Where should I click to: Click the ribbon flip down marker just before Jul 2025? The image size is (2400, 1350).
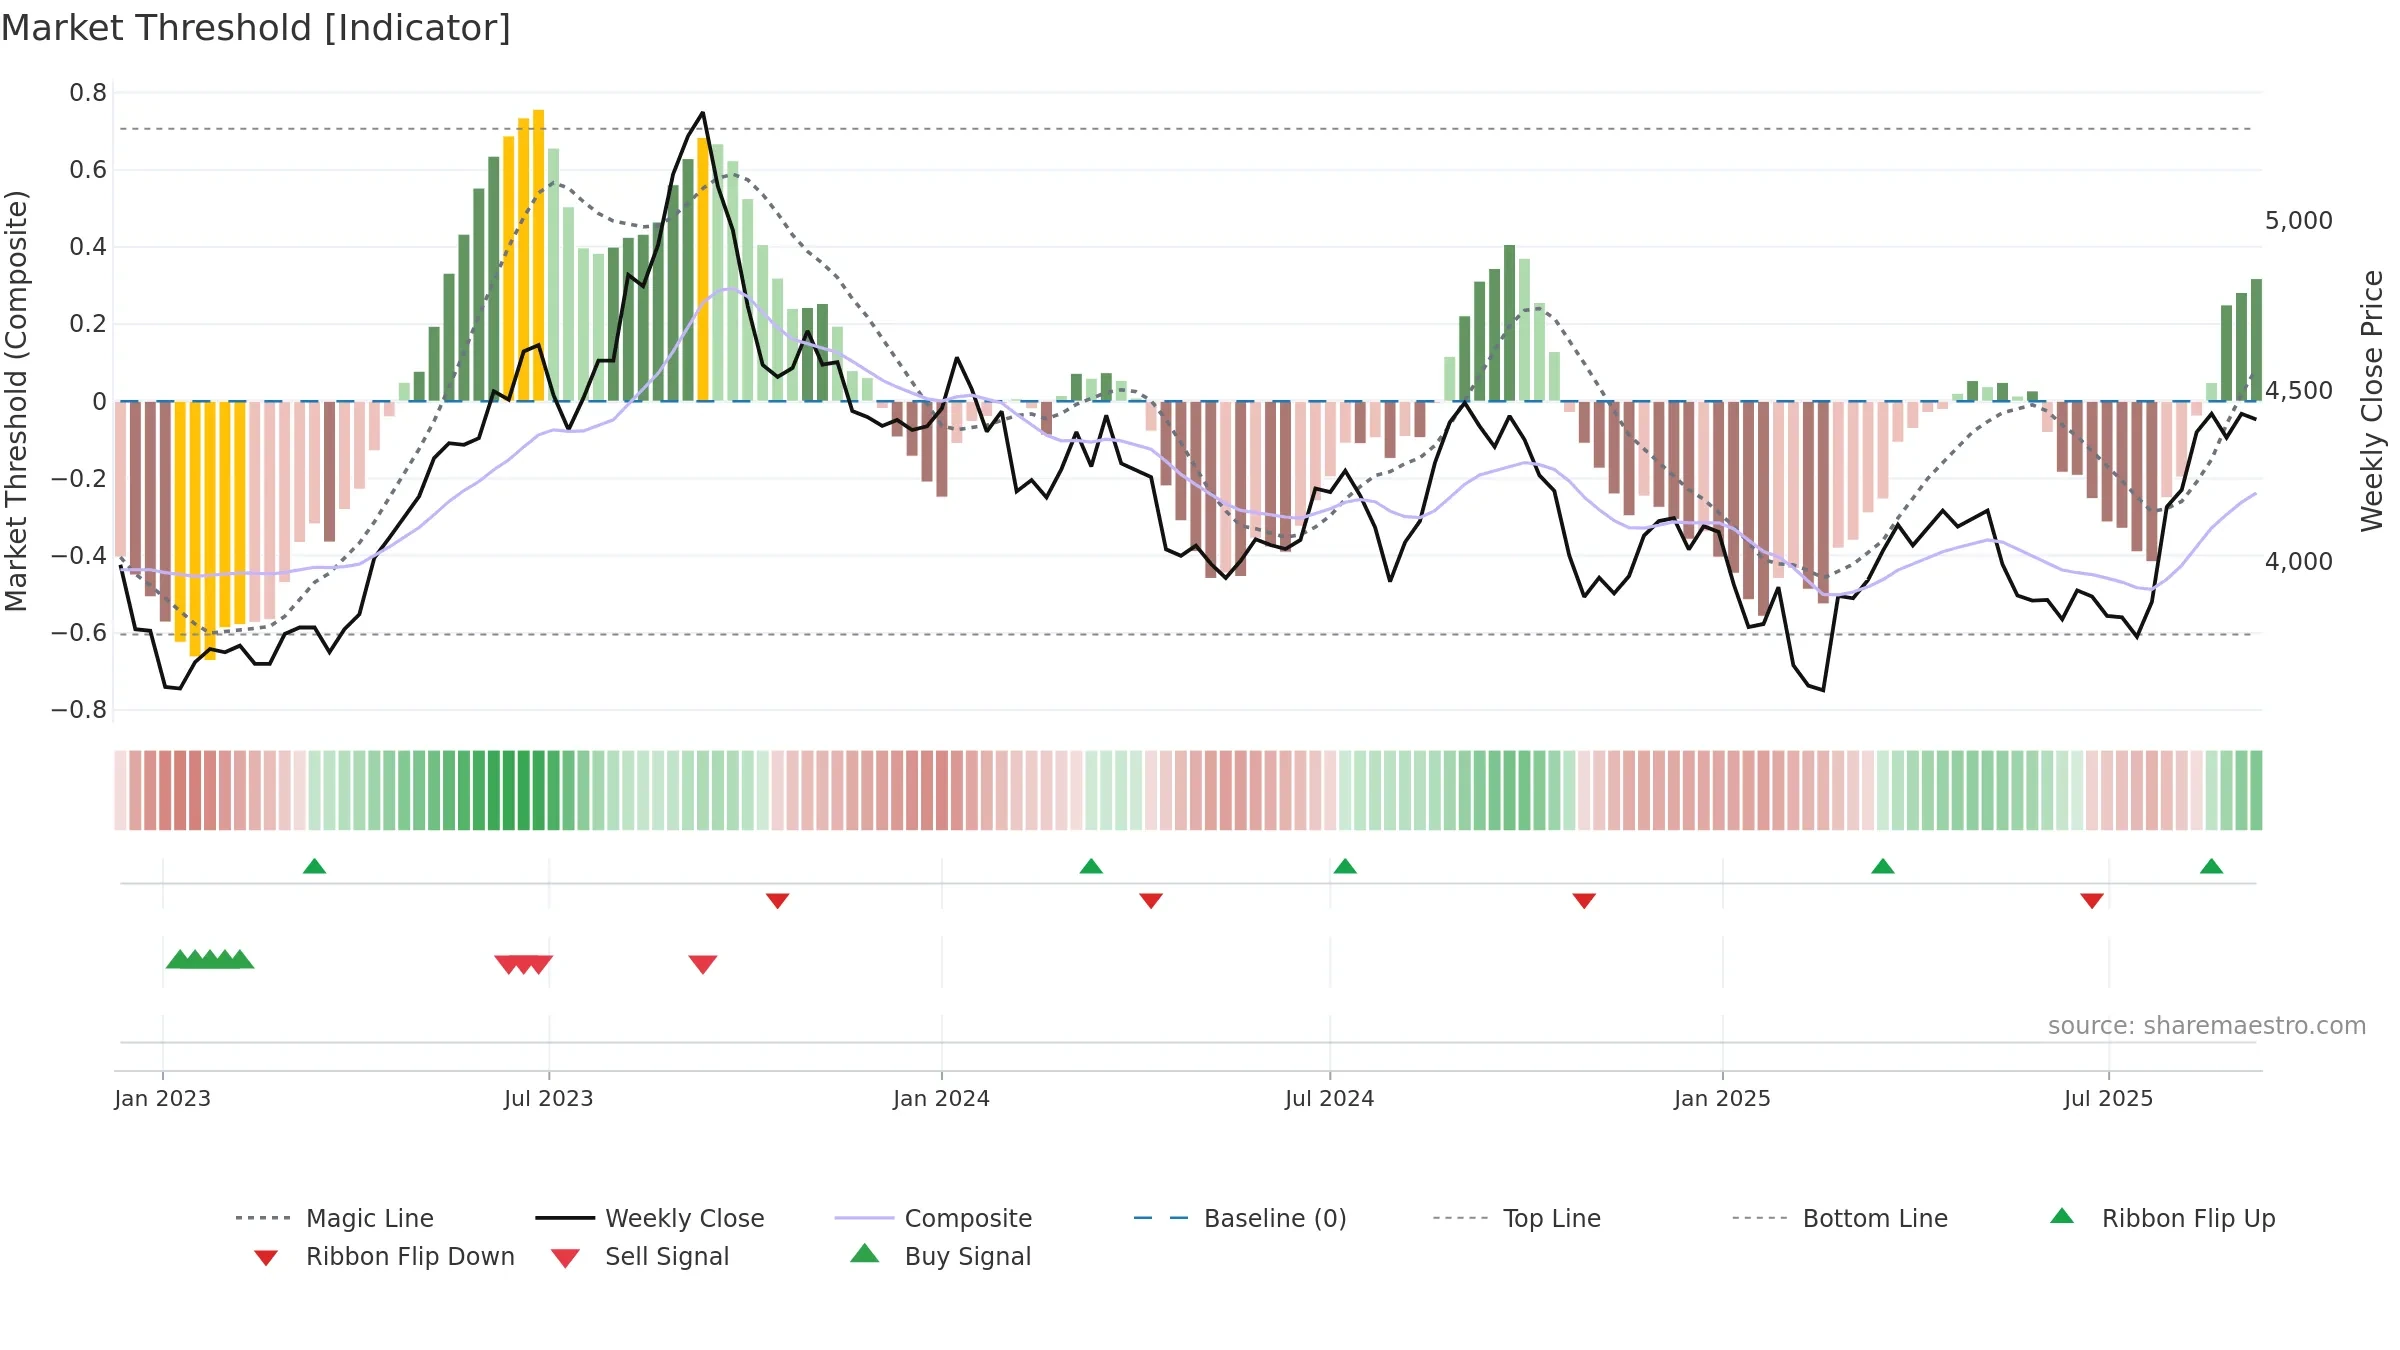2092,901
